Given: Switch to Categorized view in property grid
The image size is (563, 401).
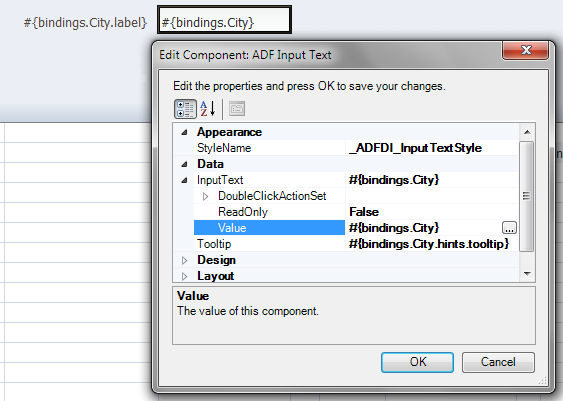Looking at the screenshot, I should click(185, 109).
